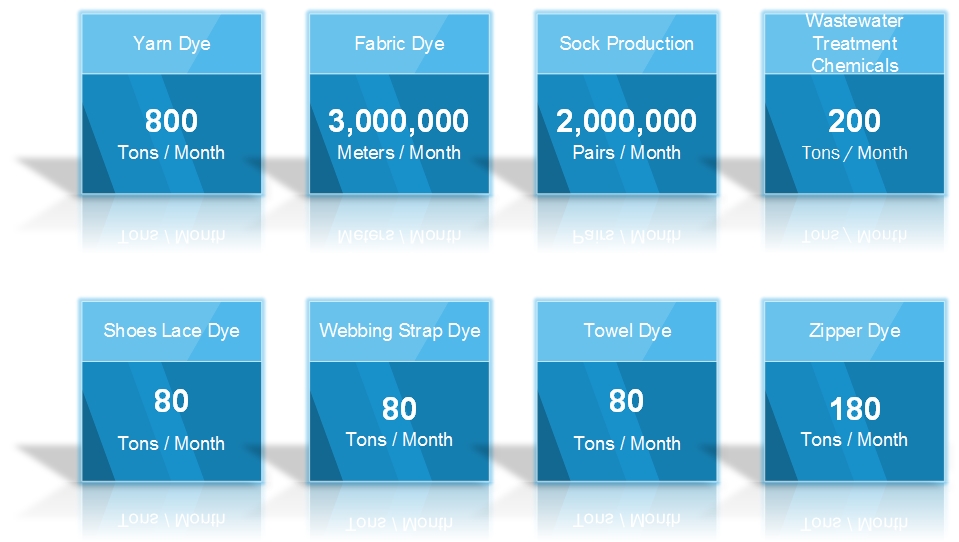The image size is (959, 542).
Task: Click the 2,000,000 Sock Production number
Action: click(626, 121)
